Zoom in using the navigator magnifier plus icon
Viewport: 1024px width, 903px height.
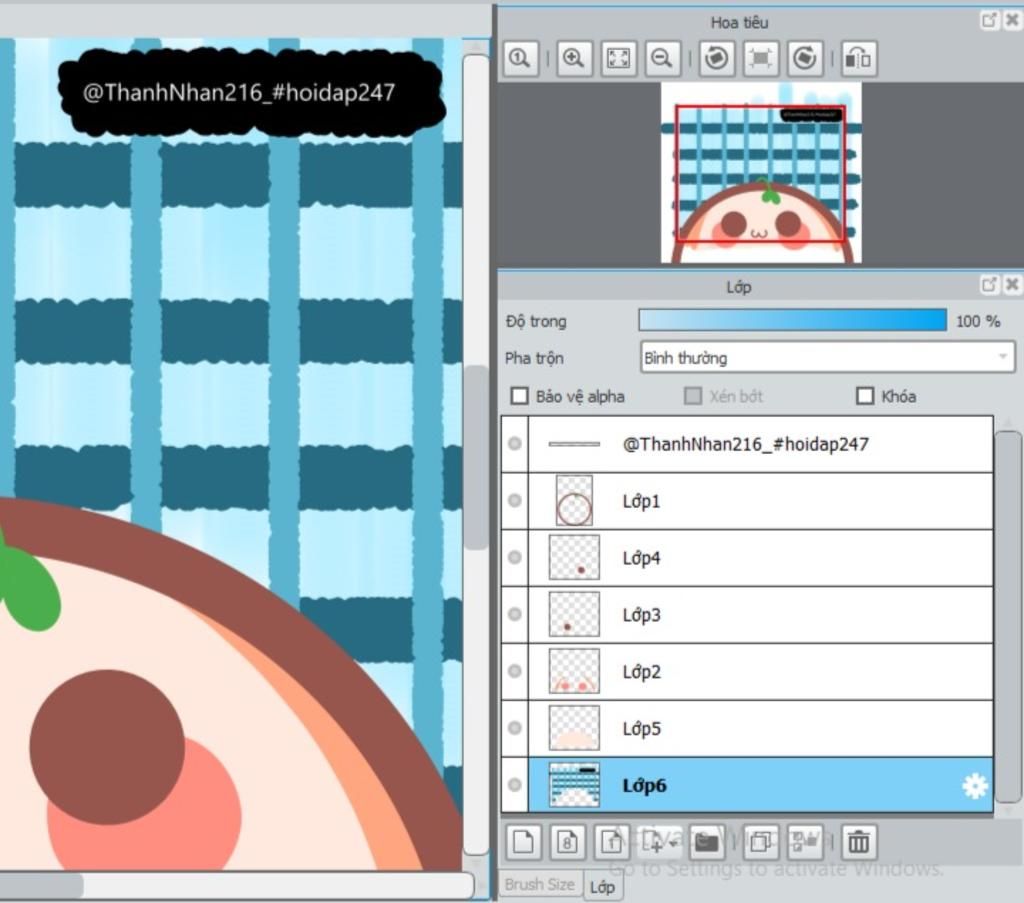(574, 59)
